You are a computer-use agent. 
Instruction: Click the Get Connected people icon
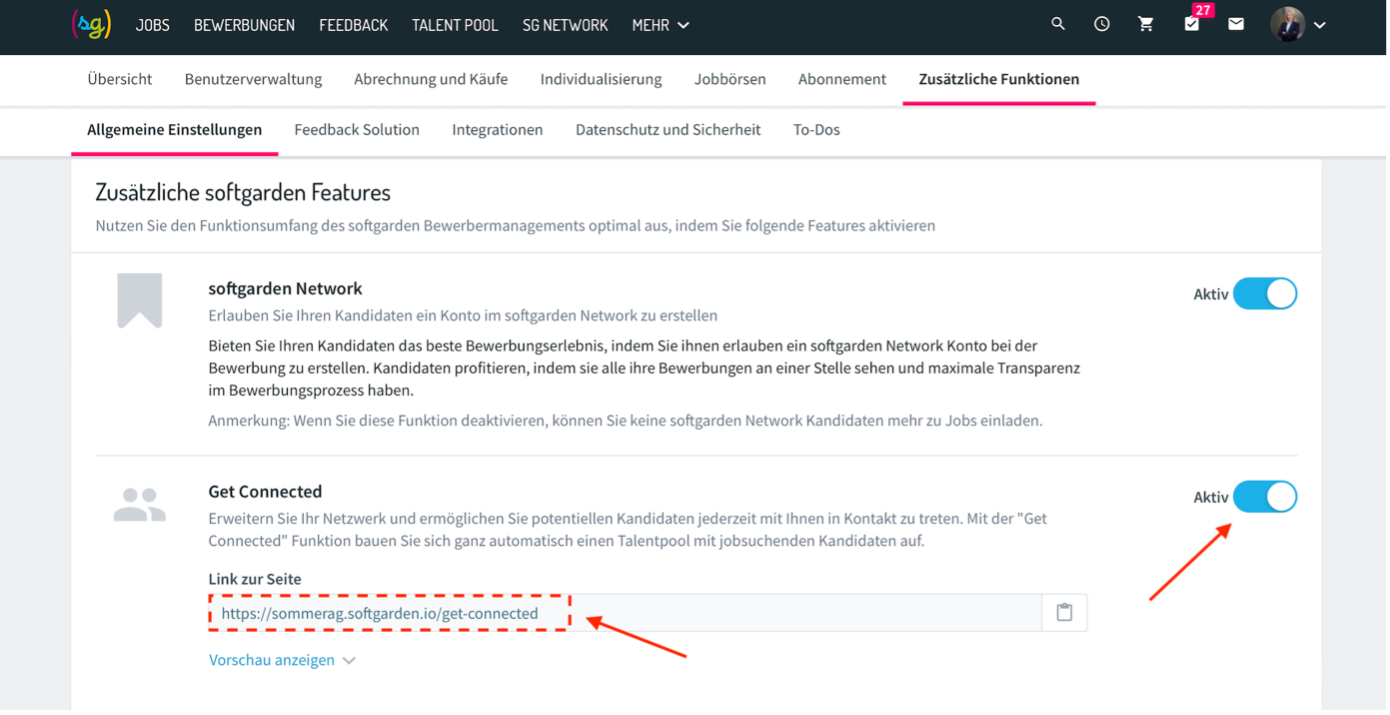click(139, 505)
